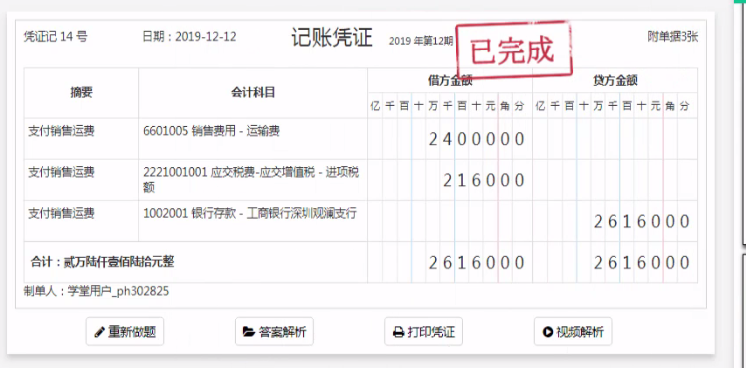
Task: Click the 借方金额 column header
Action: [450, 80]
